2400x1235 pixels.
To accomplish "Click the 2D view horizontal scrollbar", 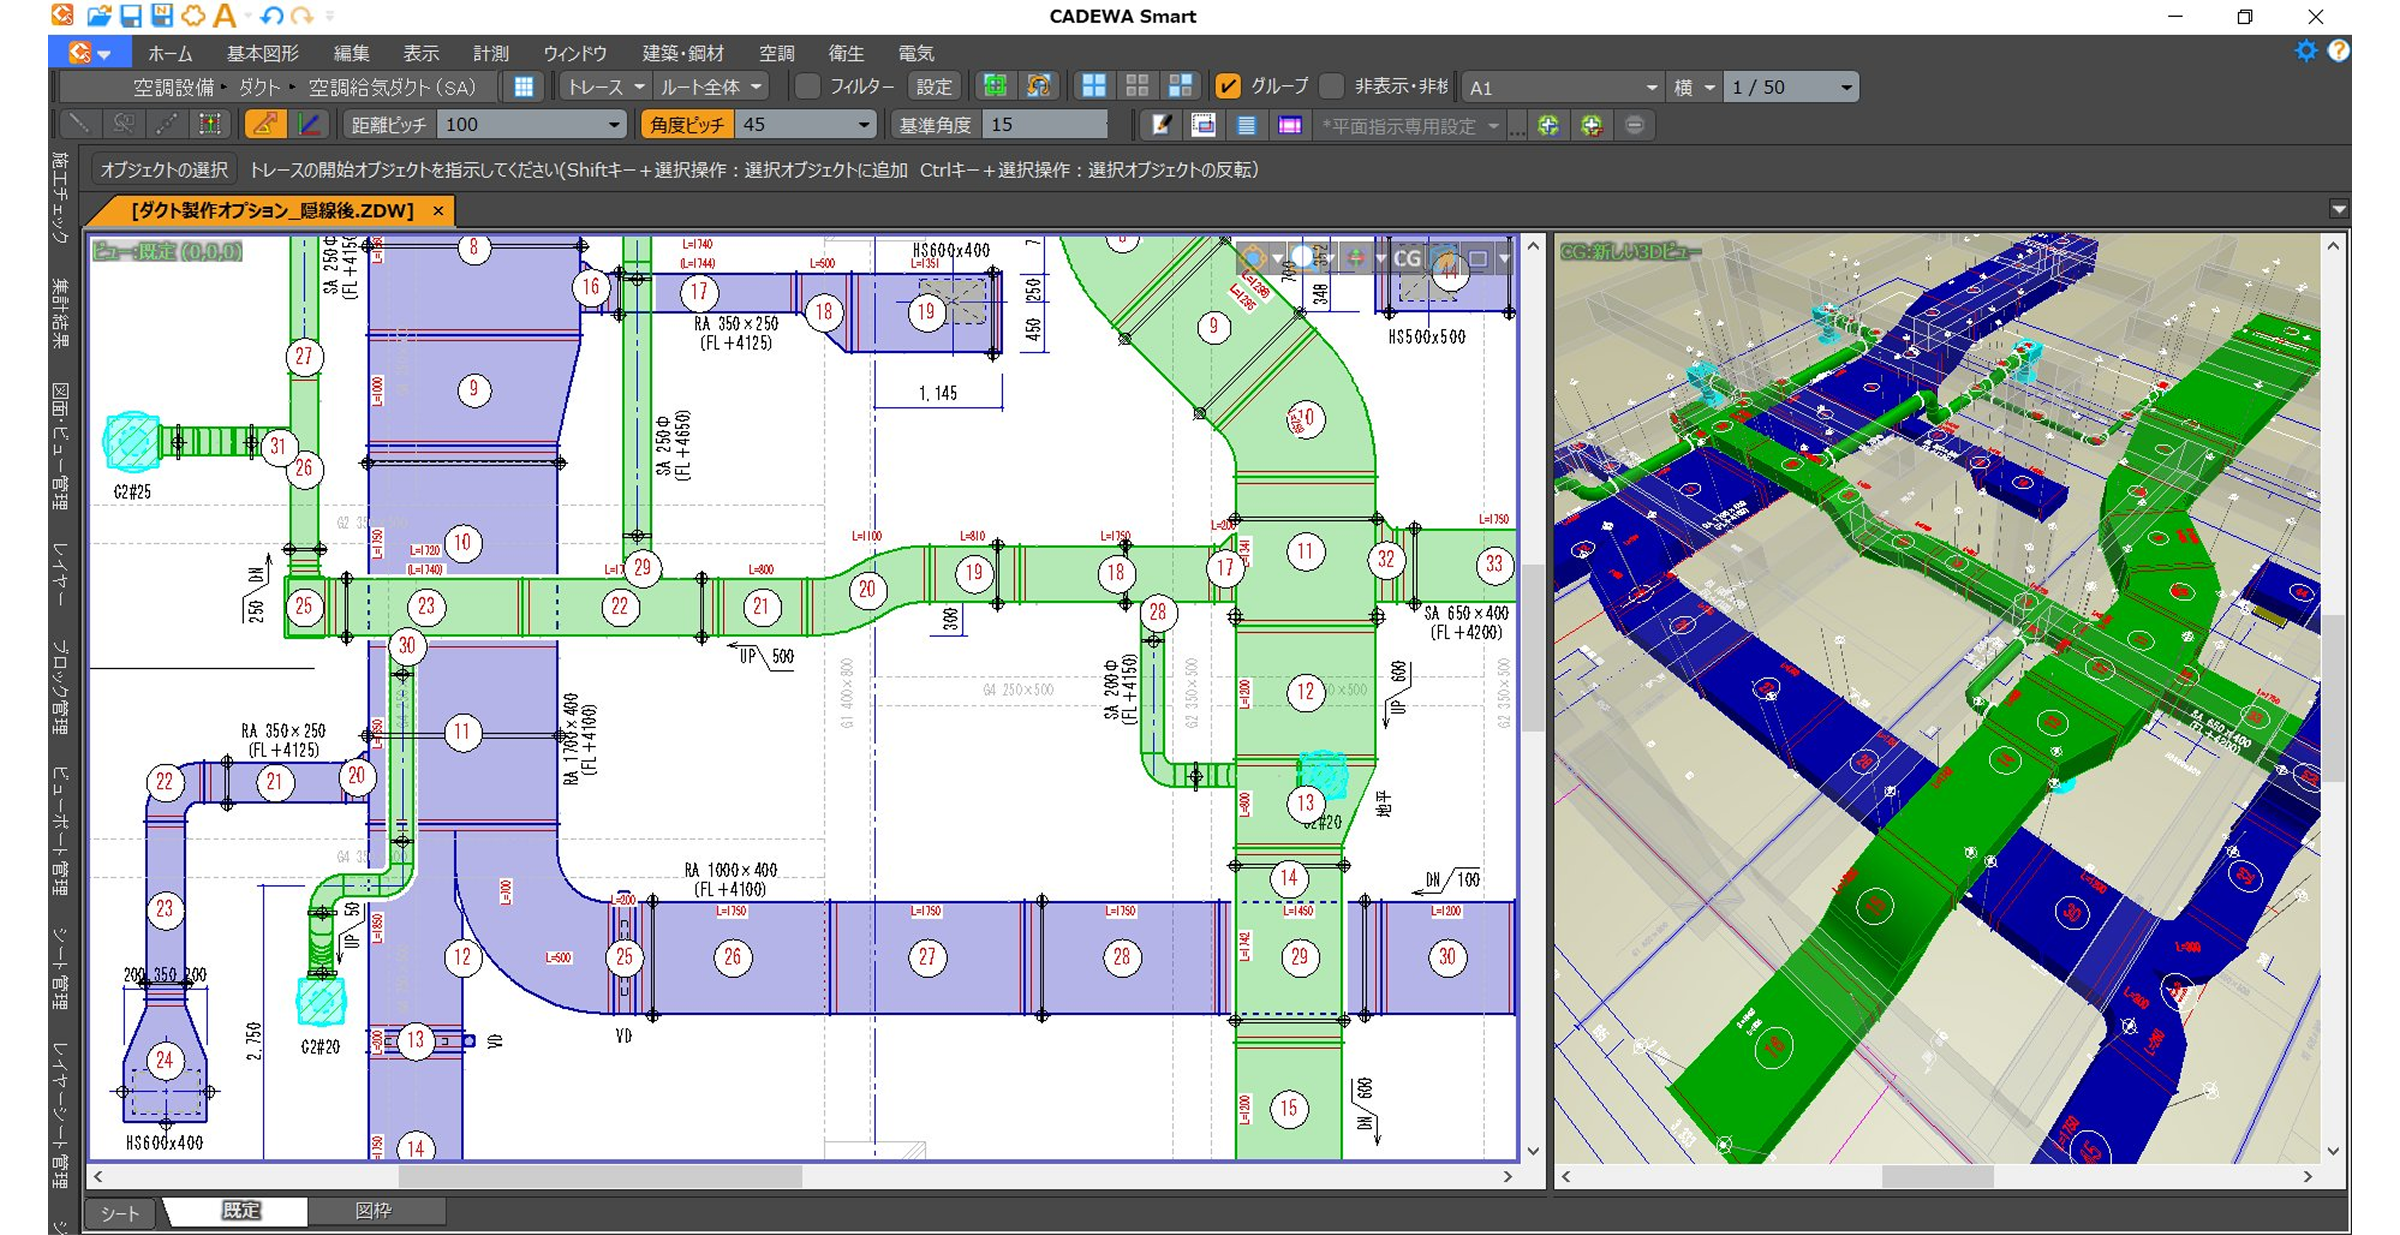I will tap(600, 1177).
